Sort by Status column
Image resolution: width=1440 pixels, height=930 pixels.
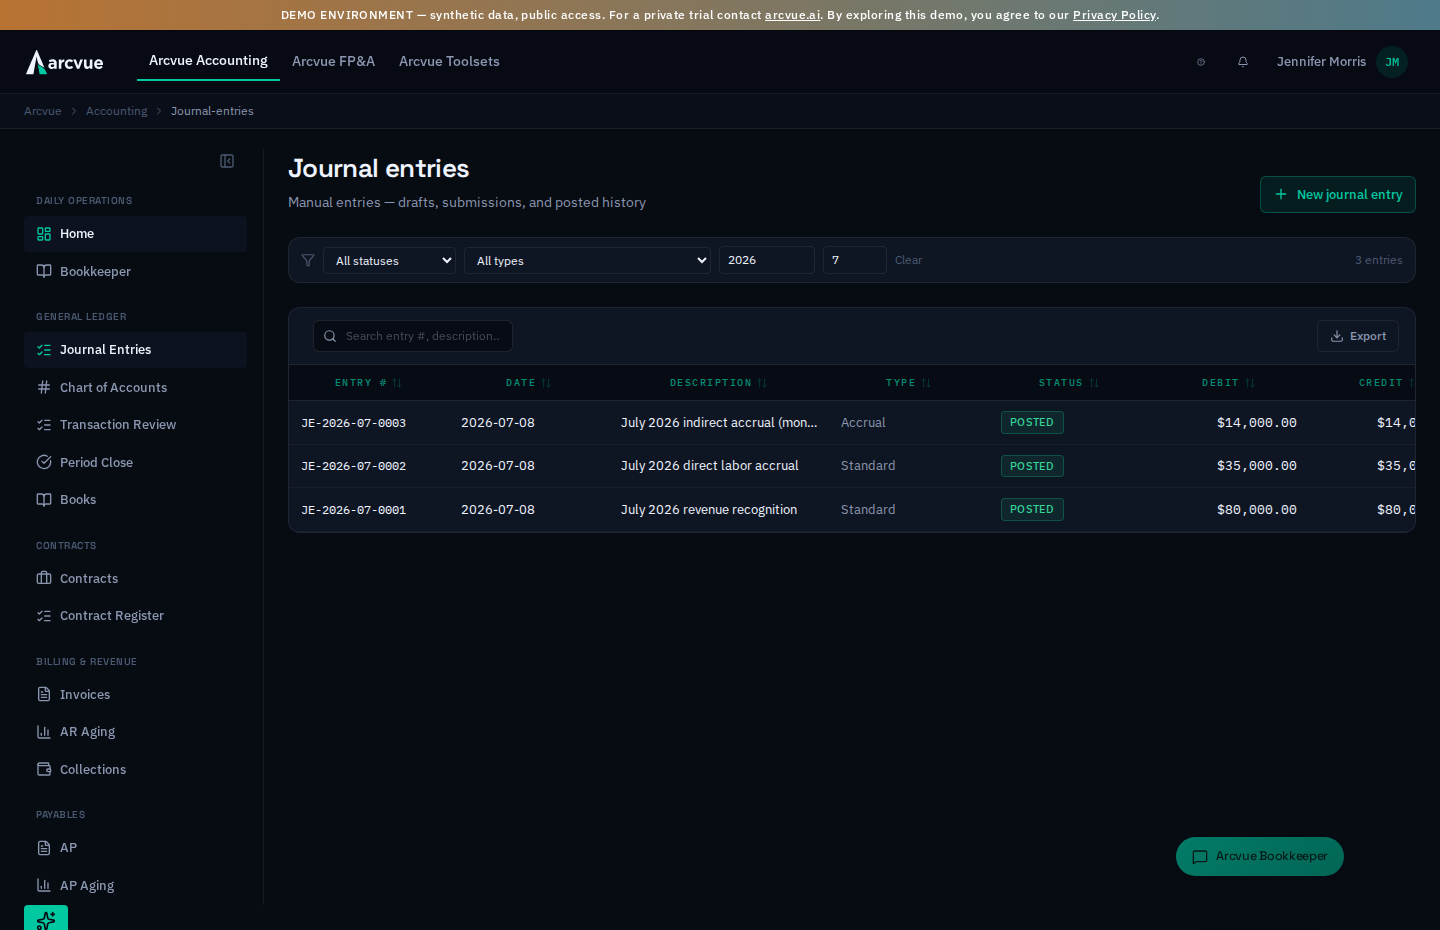click(x=1068, y=383)
